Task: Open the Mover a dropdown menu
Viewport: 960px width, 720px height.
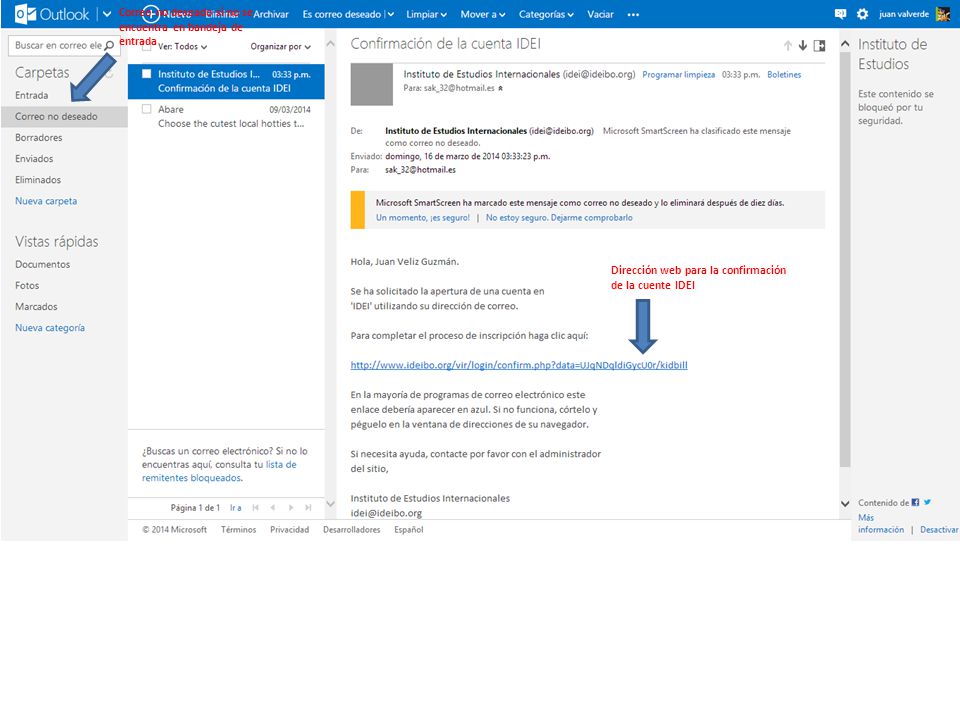Action: click(483, 14)
